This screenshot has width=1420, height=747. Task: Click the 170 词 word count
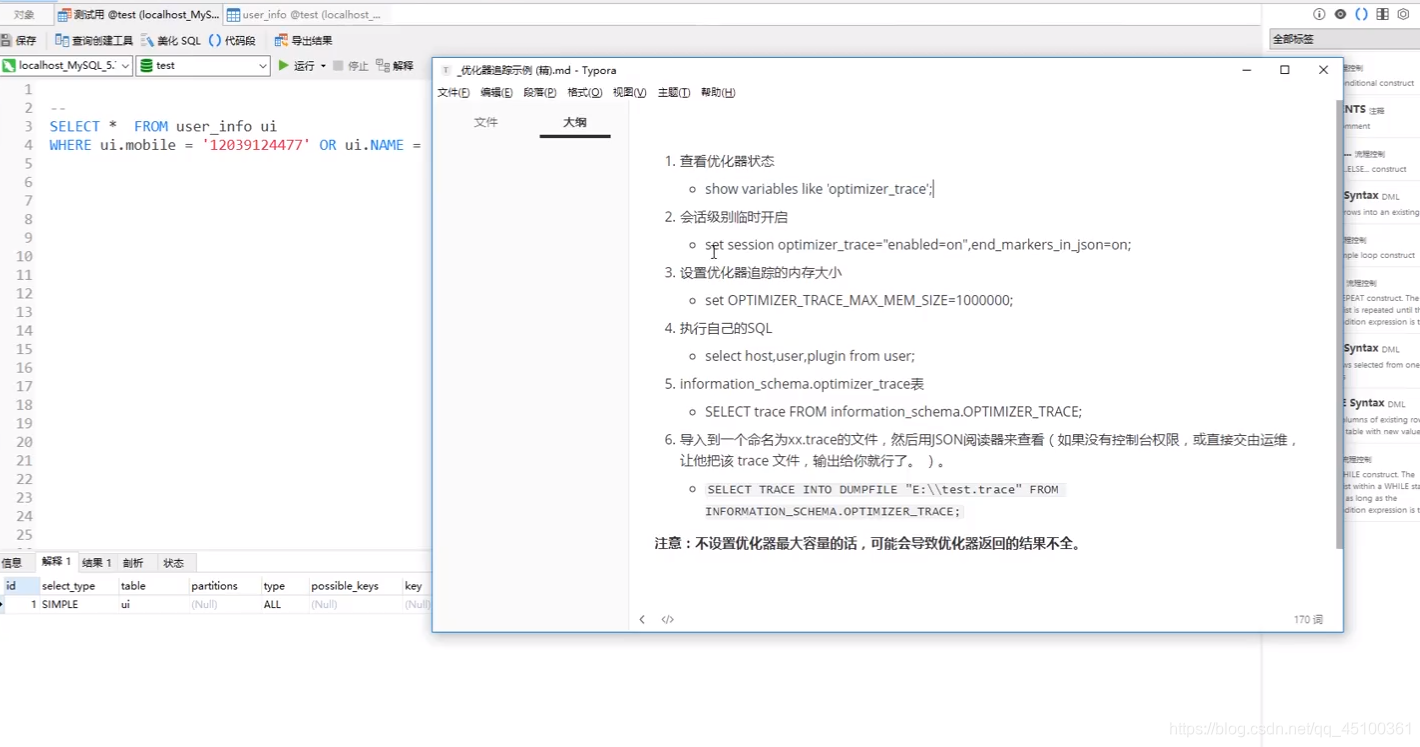click(x=1308, y=620)
